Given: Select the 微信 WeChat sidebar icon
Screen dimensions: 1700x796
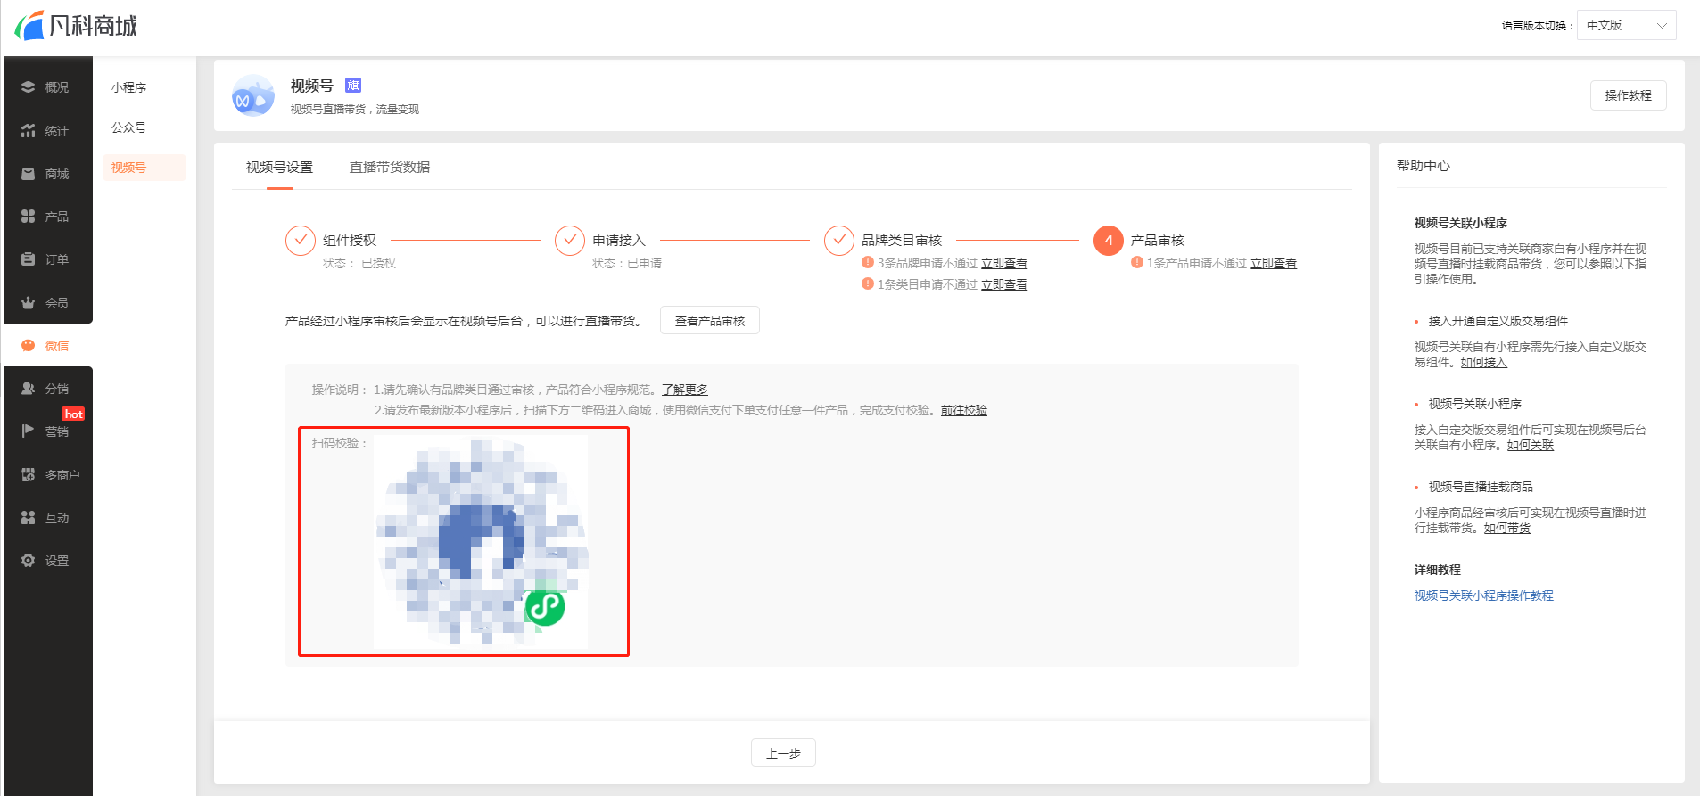Looking at the screenshot, I should 28,345.
